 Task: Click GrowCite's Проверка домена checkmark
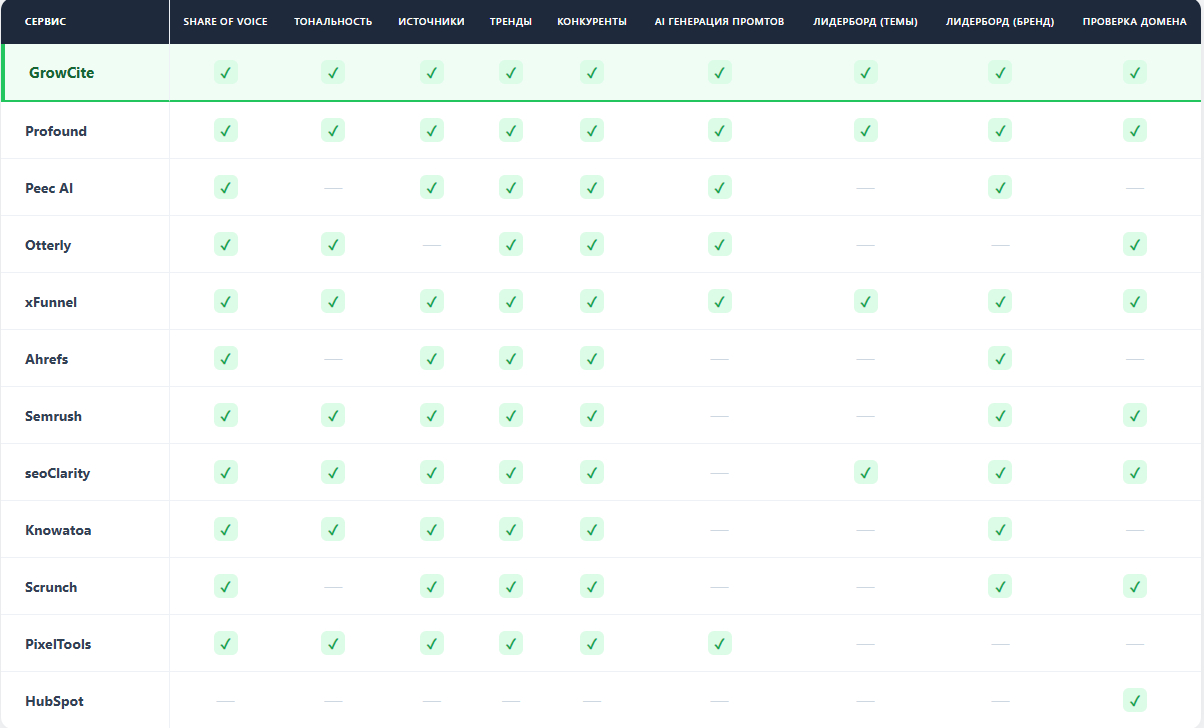1134,72
